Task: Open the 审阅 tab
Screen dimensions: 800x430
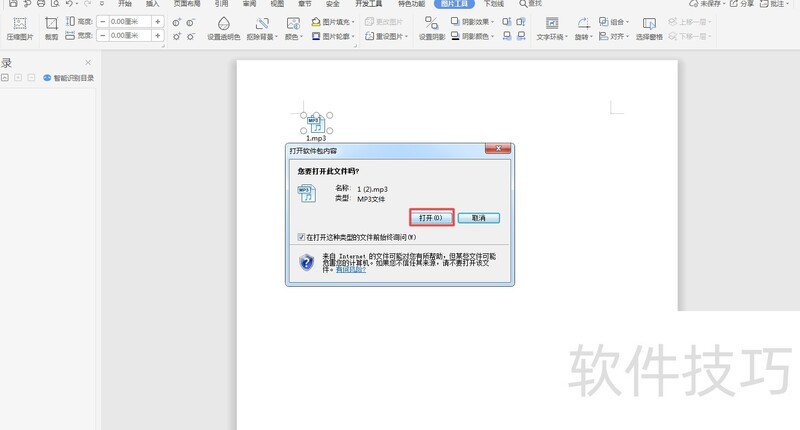Action: [249, 4]
